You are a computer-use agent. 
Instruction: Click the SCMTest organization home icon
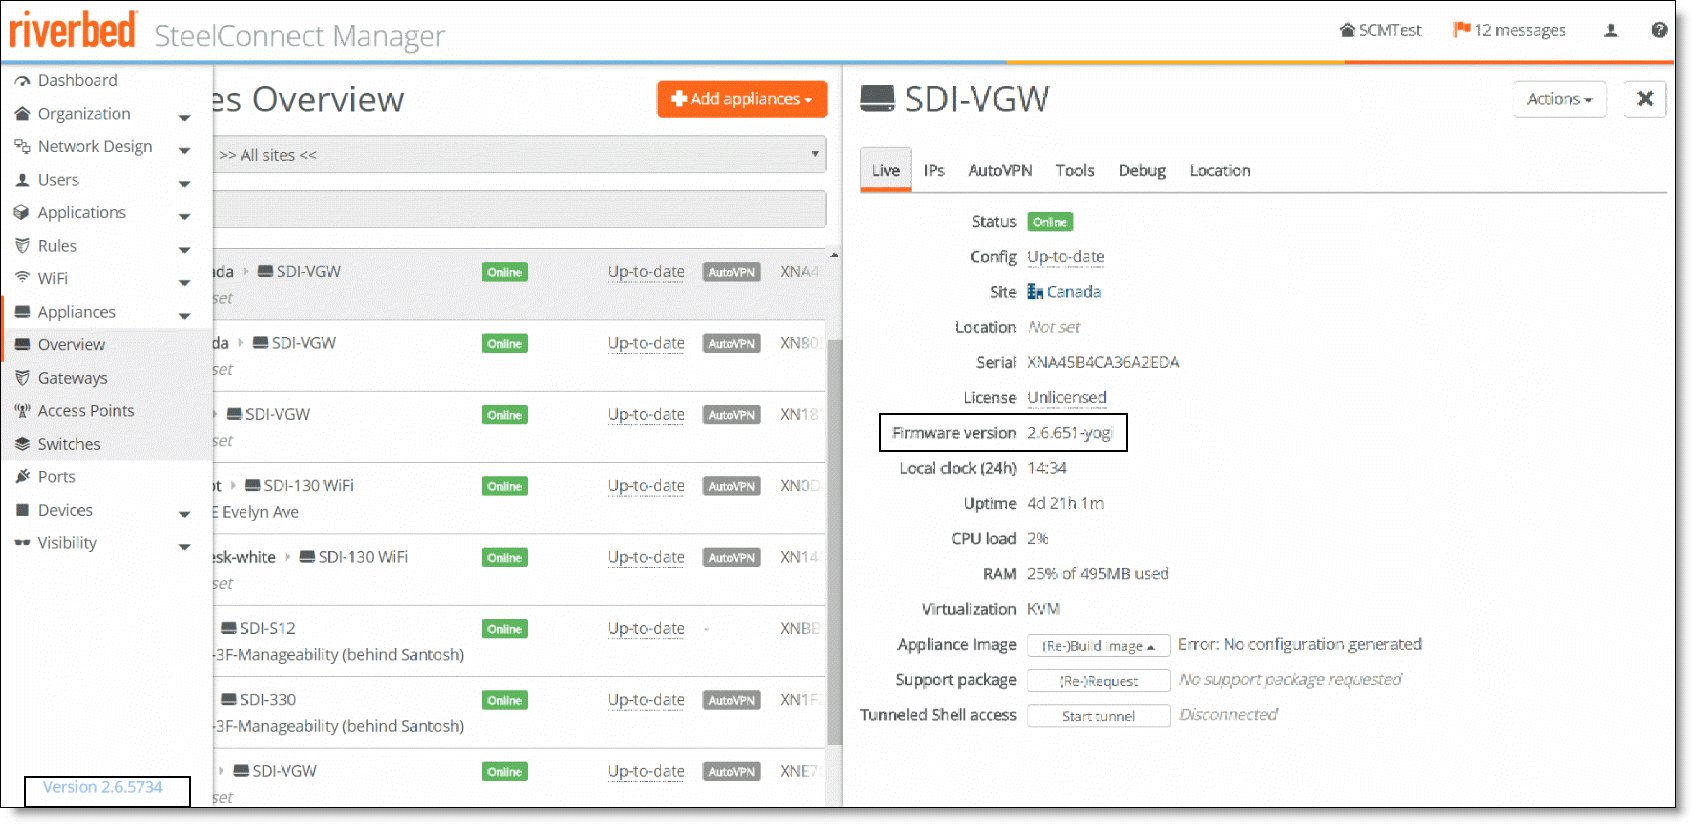point(1347,30)
